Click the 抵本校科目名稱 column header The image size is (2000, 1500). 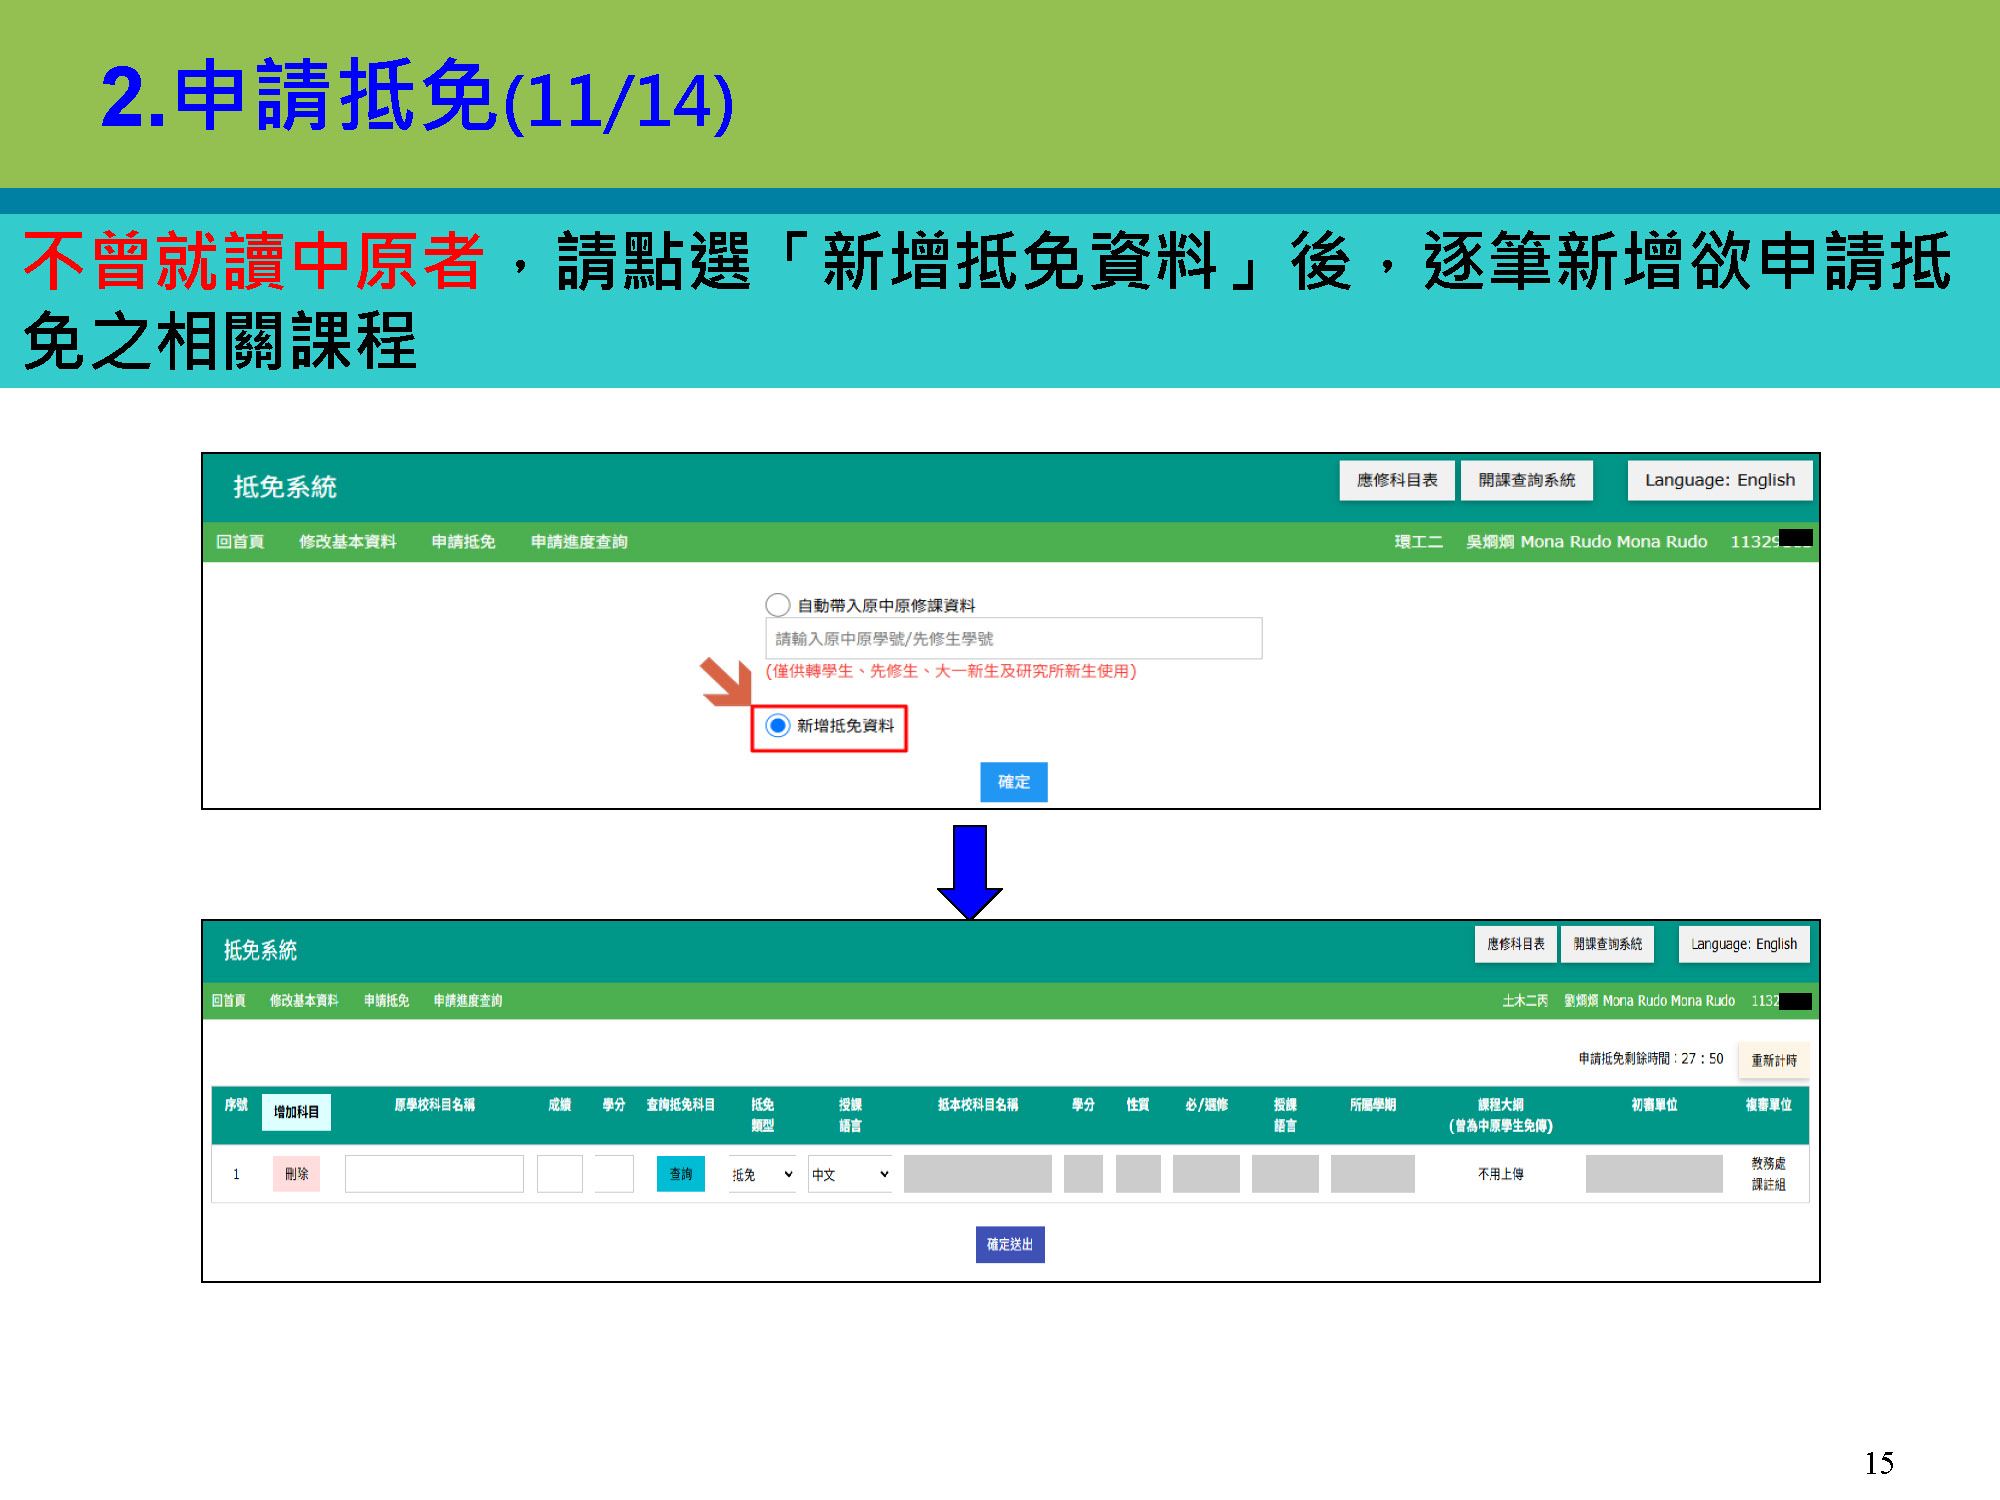(x=978, y=1105)
